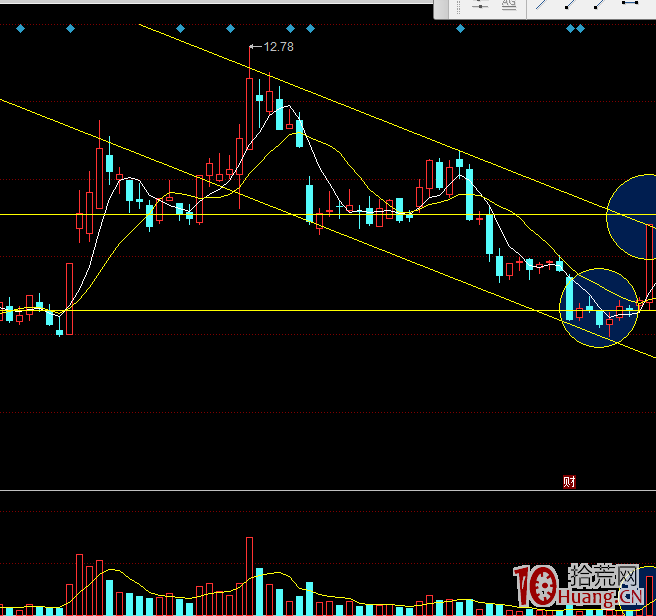The width and height of the screenshot is (656, 616).
Task: Click the leftmost blue diamond info marker
Action: point(20,28)
